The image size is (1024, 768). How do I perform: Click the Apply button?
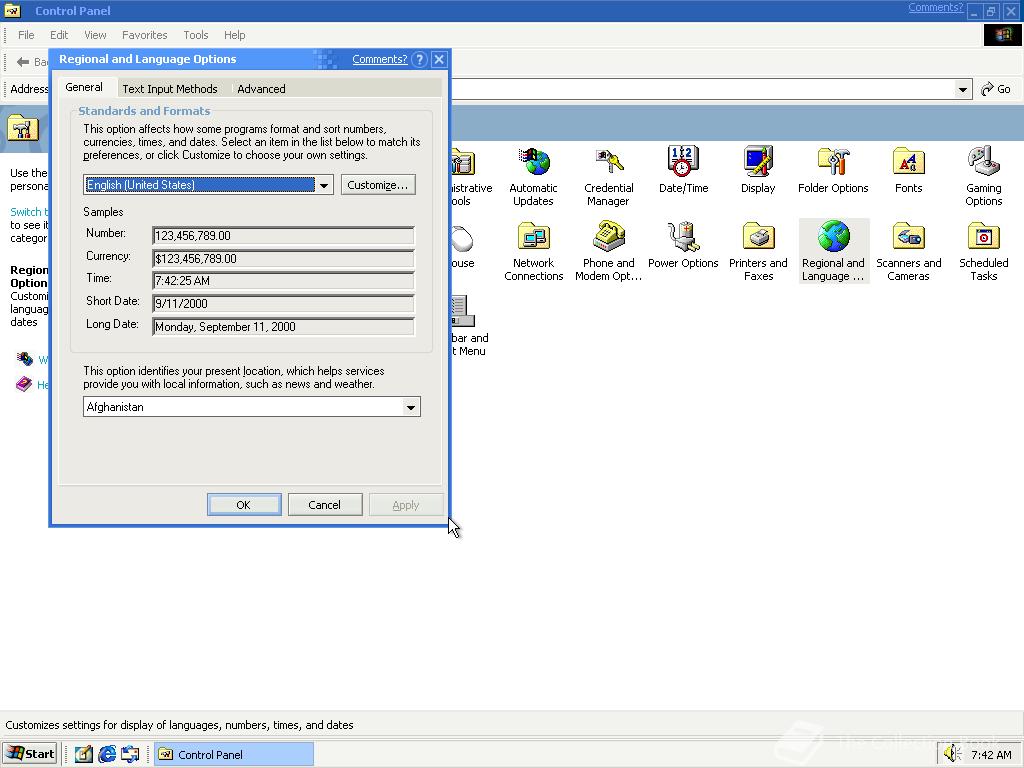[x=406, y=505]
